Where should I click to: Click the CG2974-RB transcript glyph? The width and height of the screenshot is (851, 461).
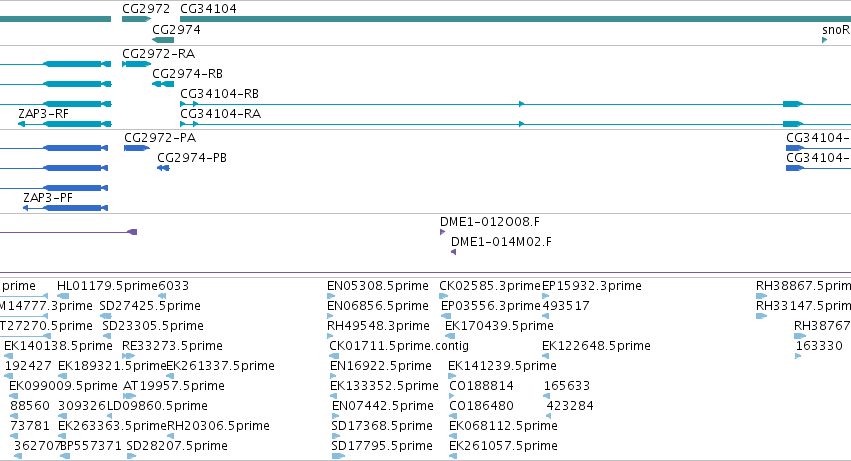[x=163, y=84]
